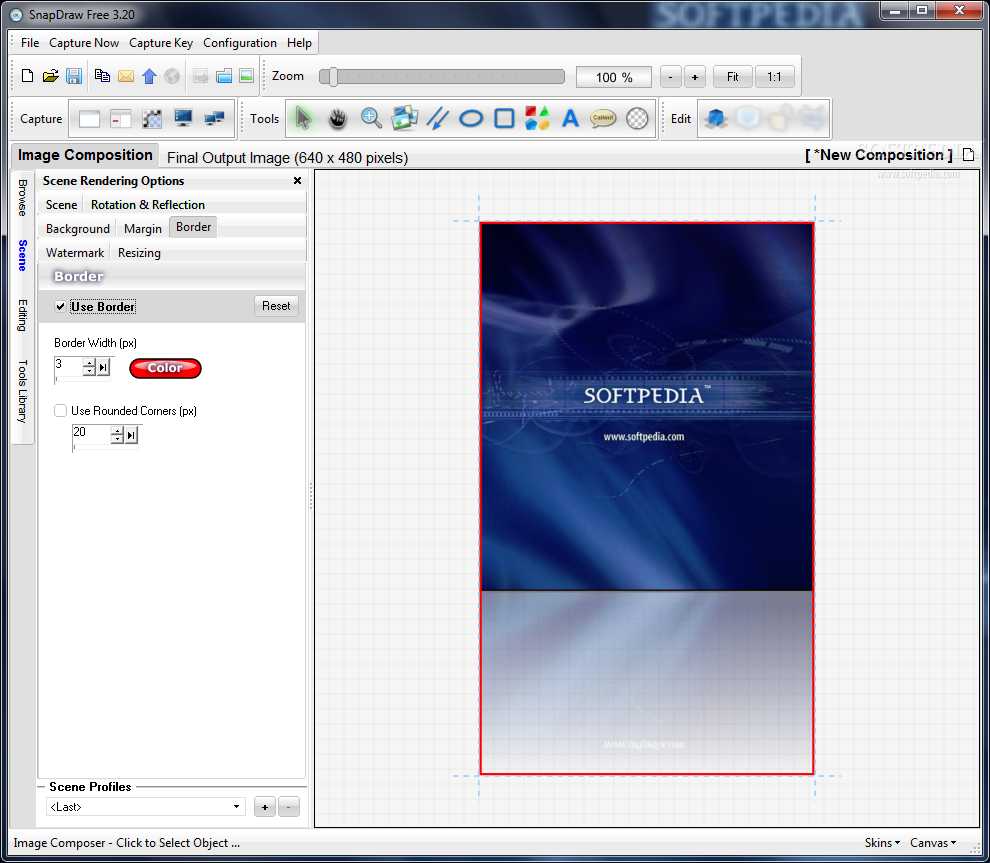990x863 pixels.
Task: Copy the image to the clipboard
Action: click(x=102, y=76)
